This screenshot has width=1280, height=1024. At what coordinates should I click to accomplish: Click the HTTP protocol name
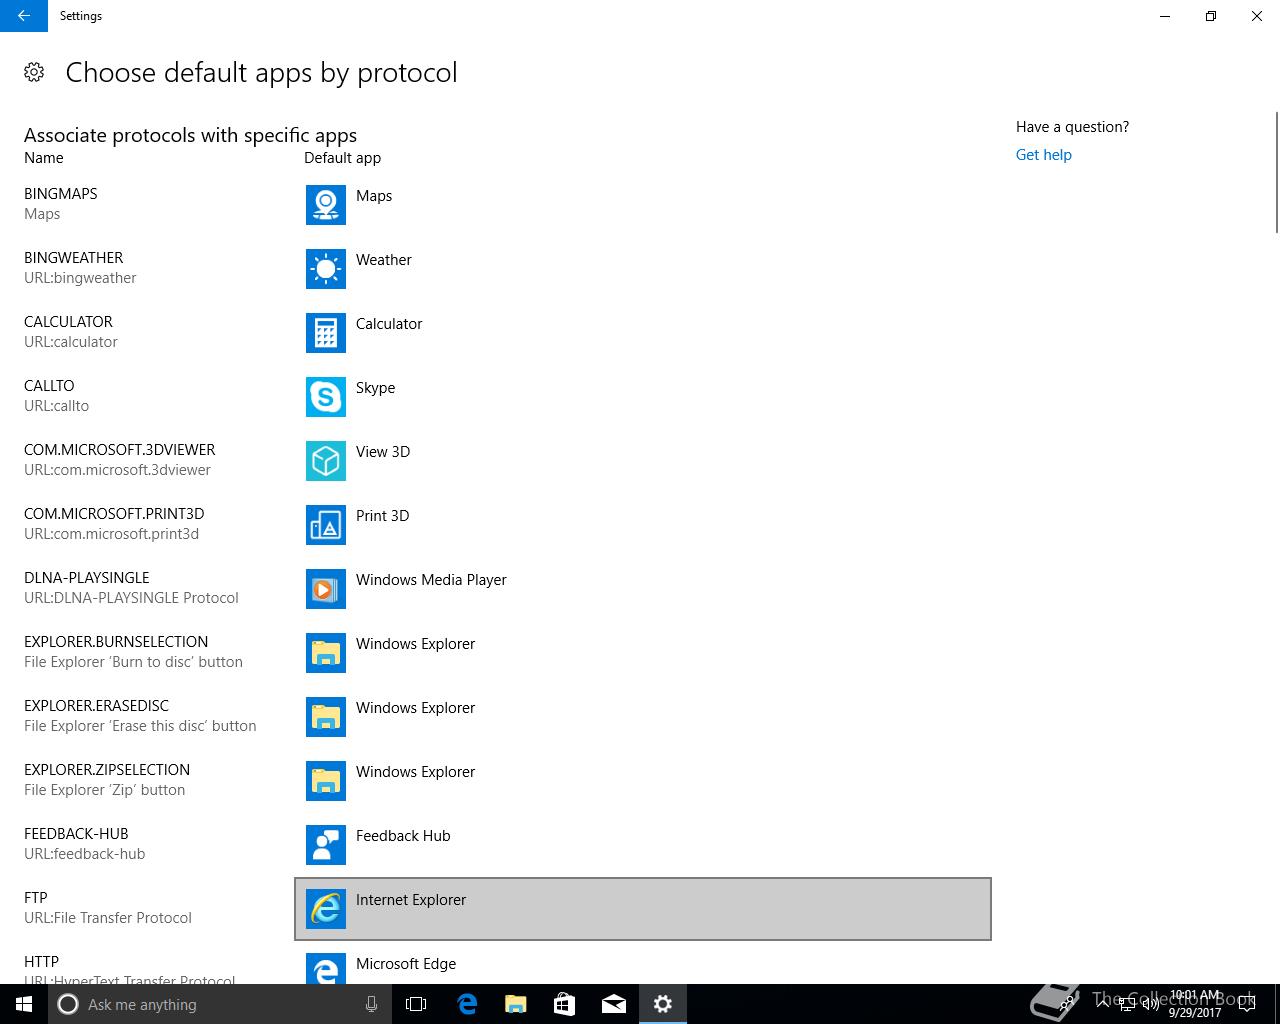click(x=41, y=962)
